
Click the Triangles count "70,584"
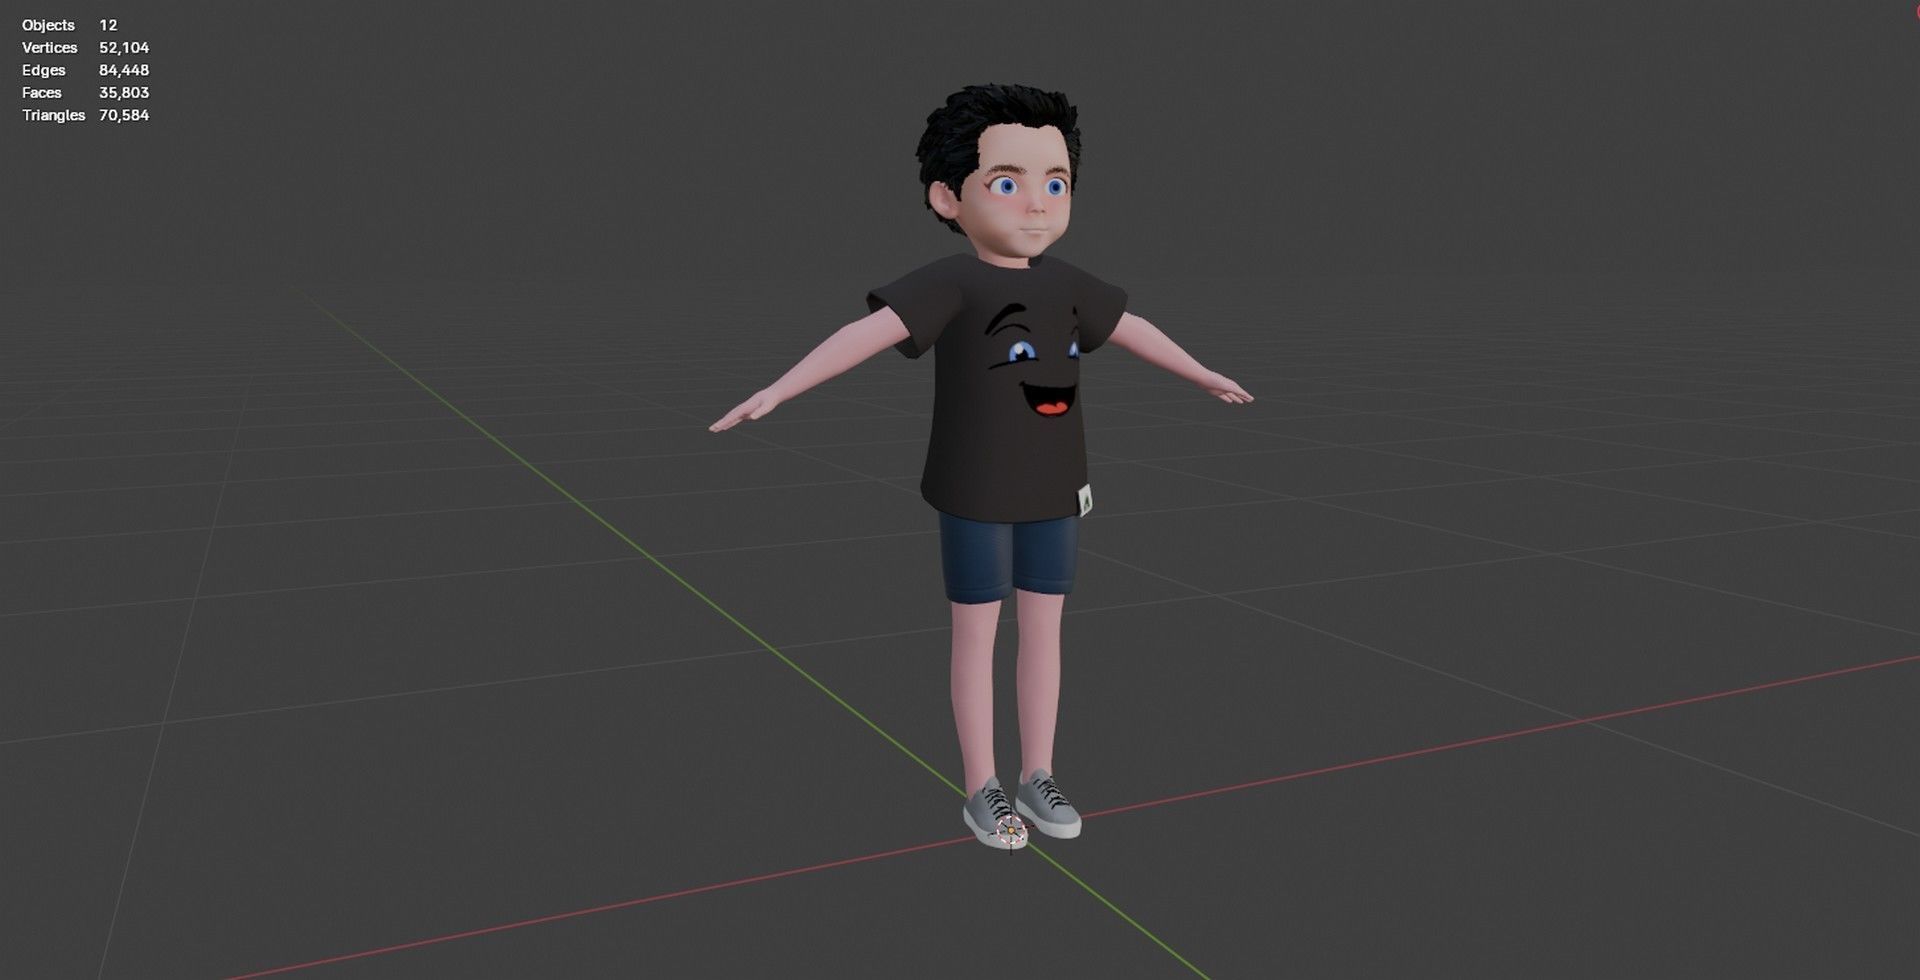pyautogui.click(x=124, y=115)
